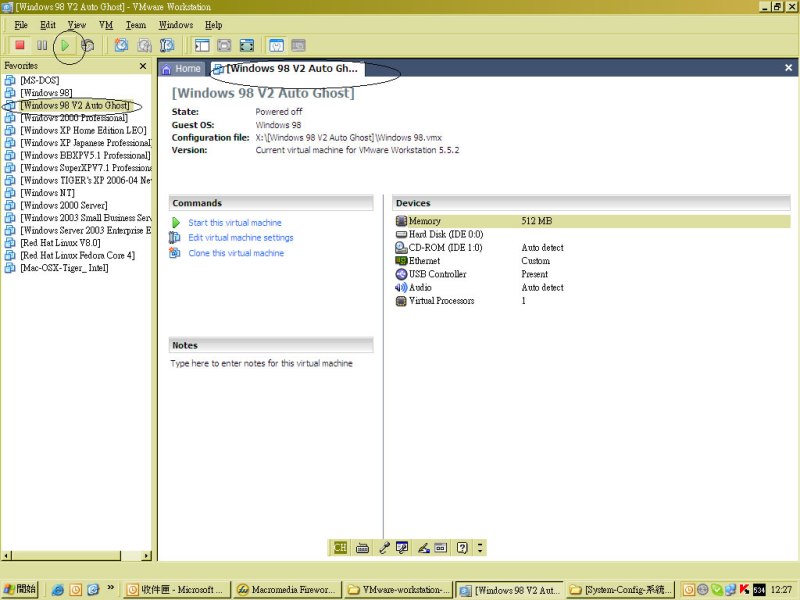The width and height of the screenshot is (800, 600).
Task: Select [Windows TIGER's XP 2006-04] favorite
Action: tap(86, 180)
